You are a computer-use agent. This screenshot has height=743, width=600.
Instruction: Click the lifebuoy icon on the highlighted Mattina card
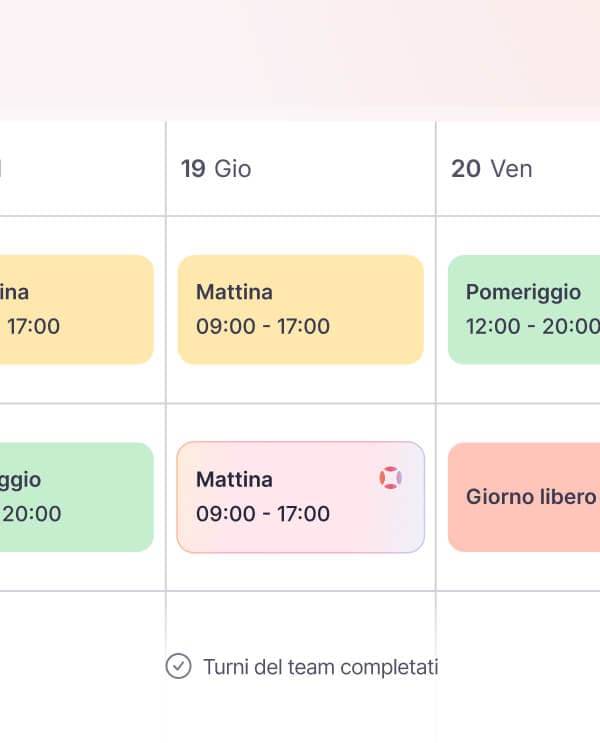click(391, 478)
